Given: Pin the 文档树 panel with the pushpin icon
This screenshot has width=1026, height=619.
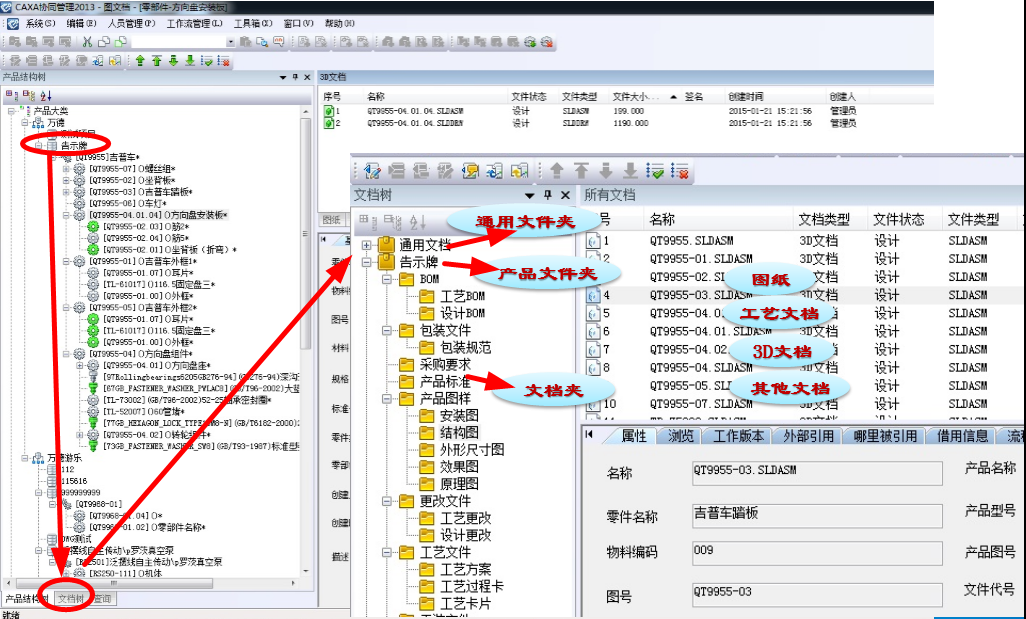Looking at the screenshot, I should point(548,195).
